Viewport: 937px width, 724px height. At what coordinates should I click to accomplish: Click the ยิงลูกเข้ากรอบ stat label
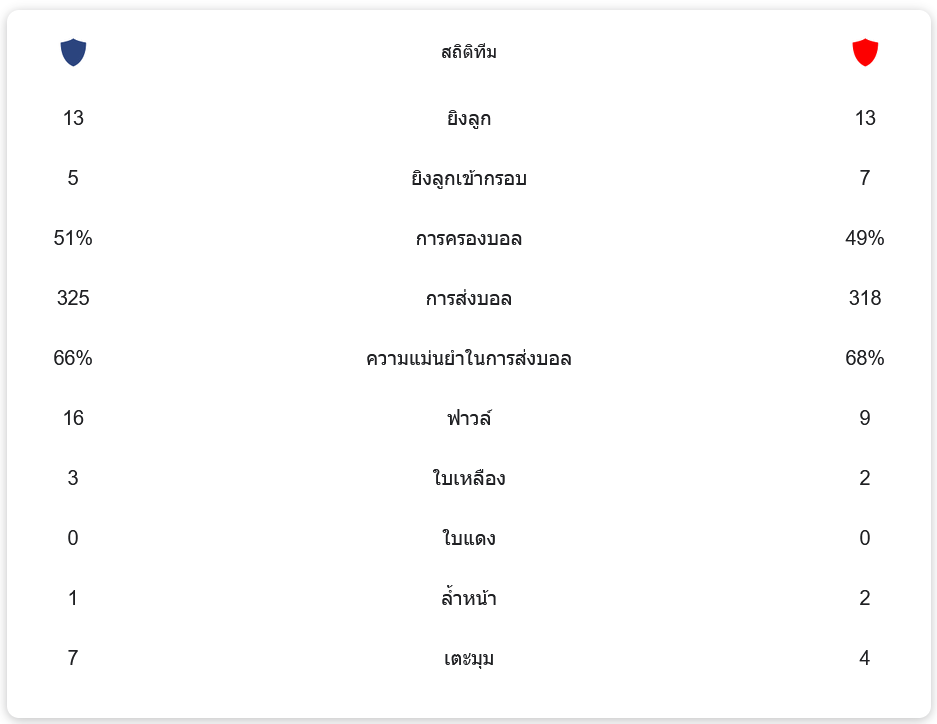point(468,179)
